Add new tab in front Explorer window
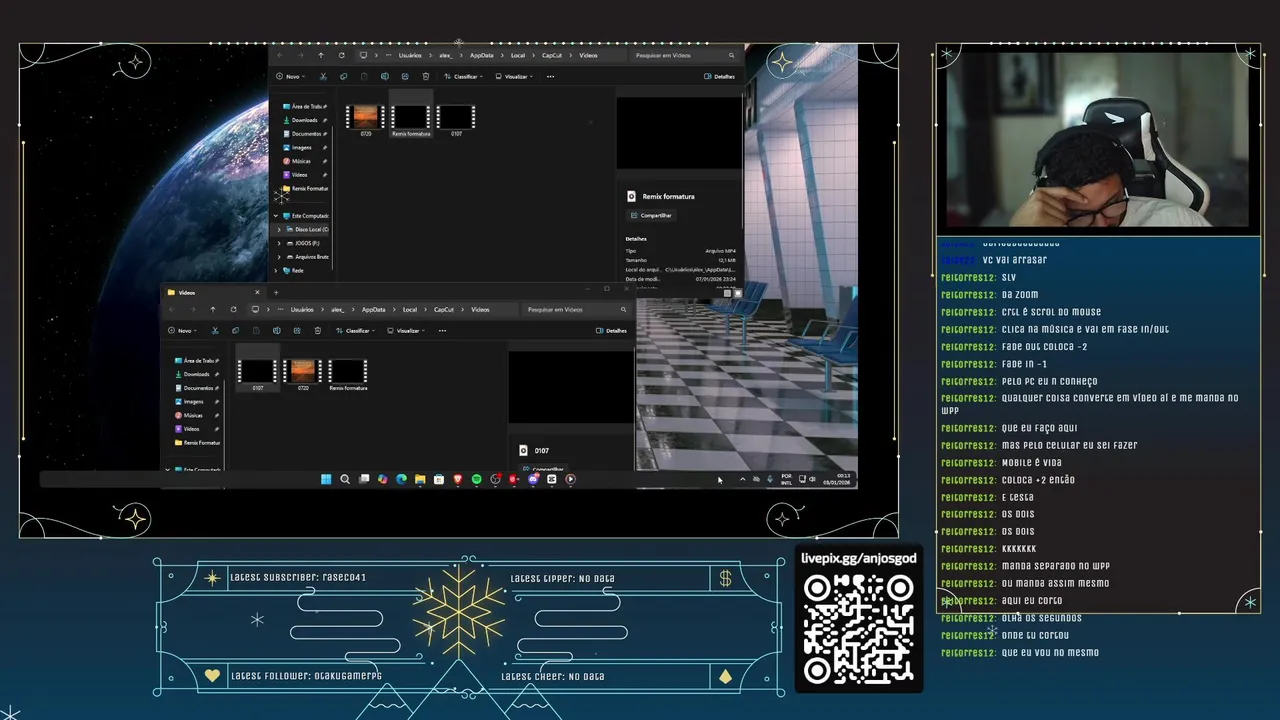 tap(276, 292)
